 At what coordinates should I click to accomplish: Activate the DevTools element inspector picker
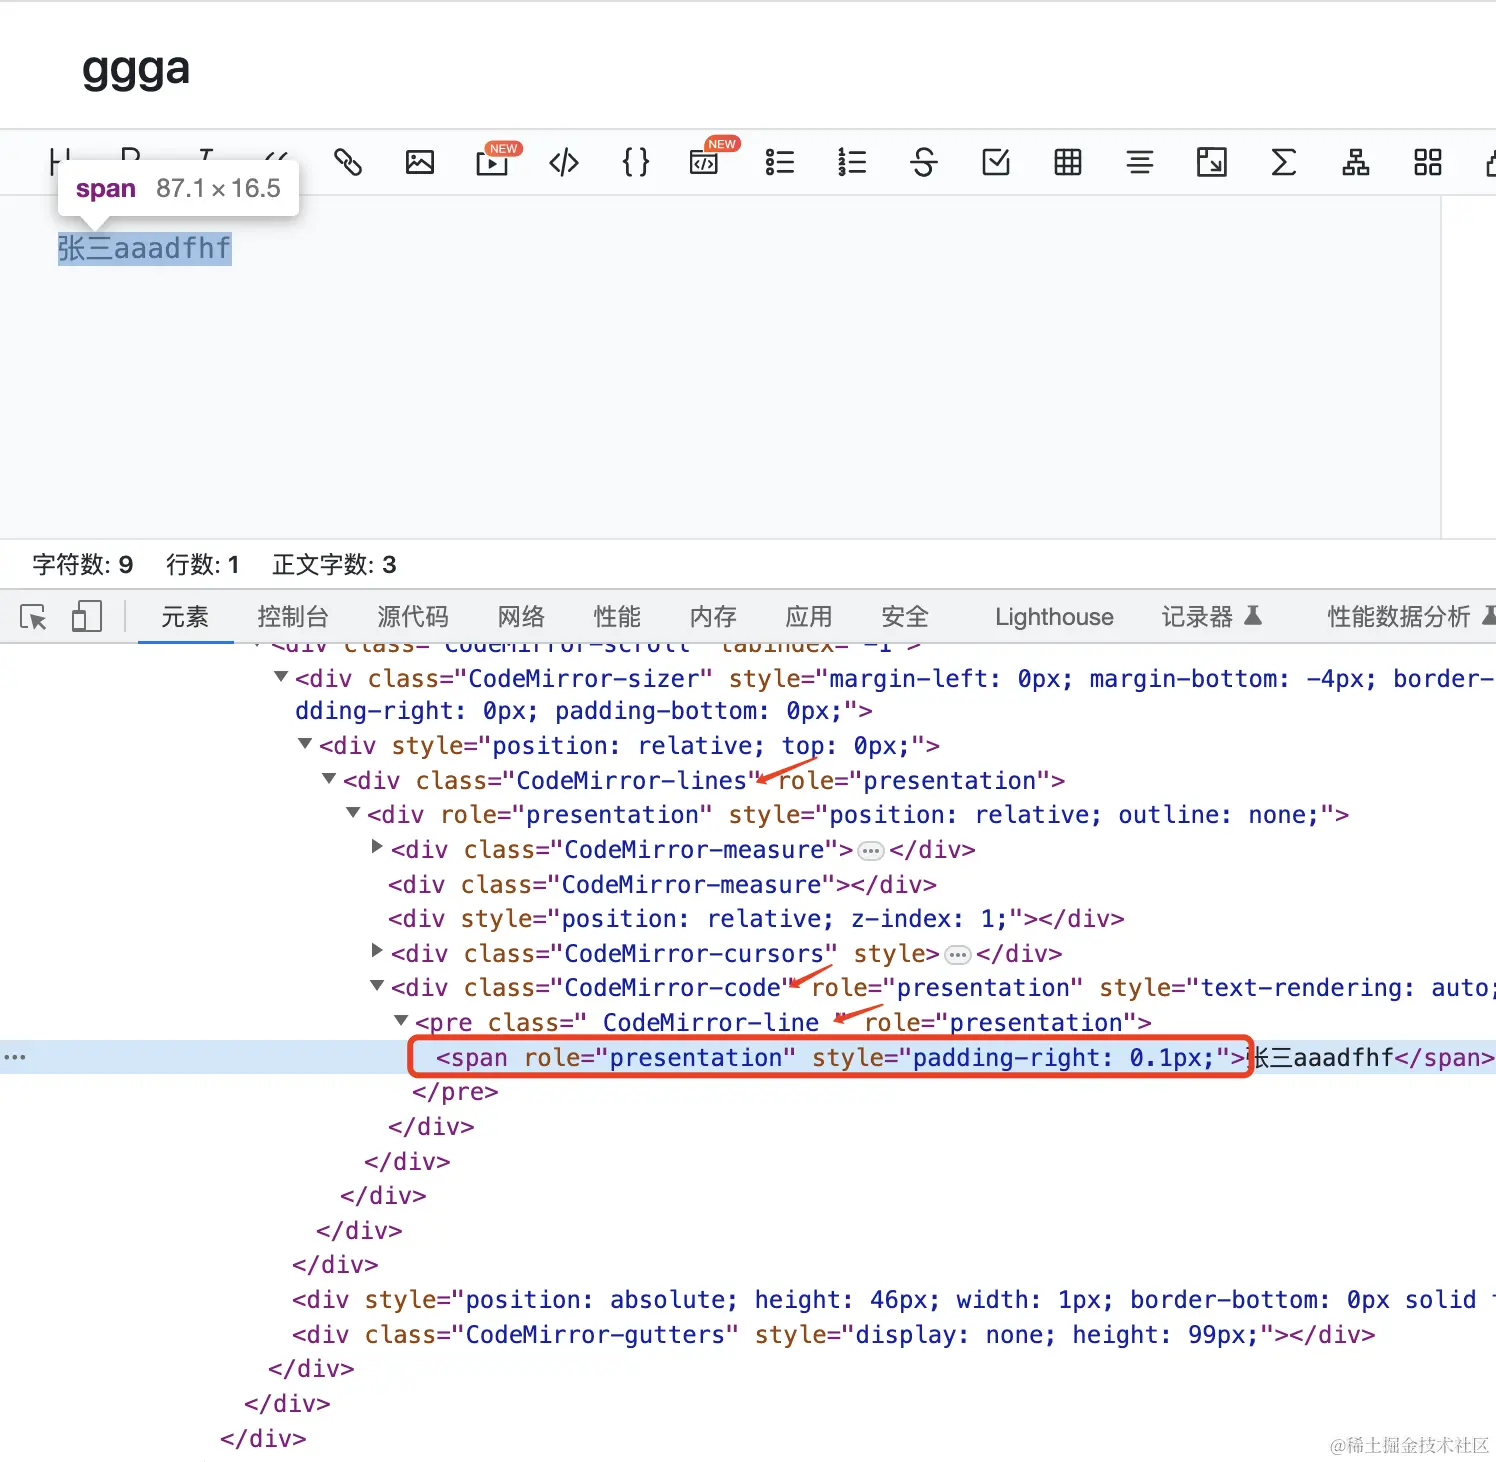(34, 617)
